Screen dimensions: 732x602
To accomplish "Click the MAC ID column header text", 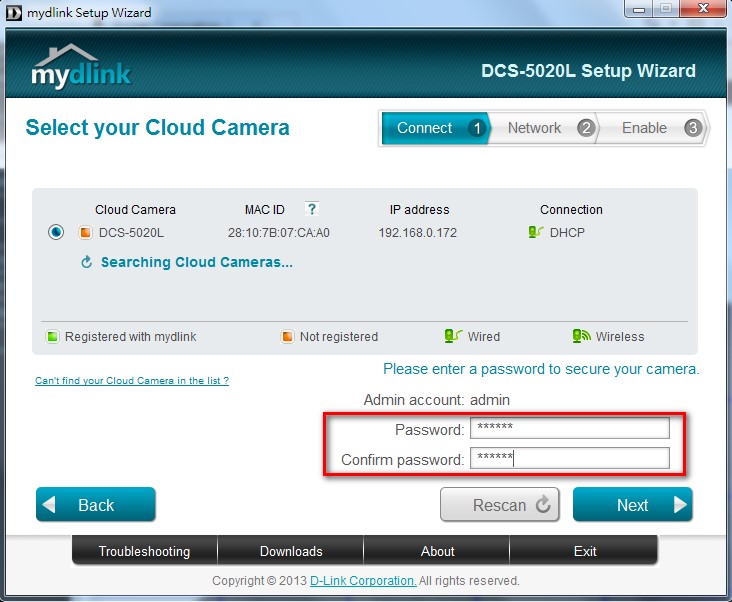I will pyautogui.click(x=265, y=210).
